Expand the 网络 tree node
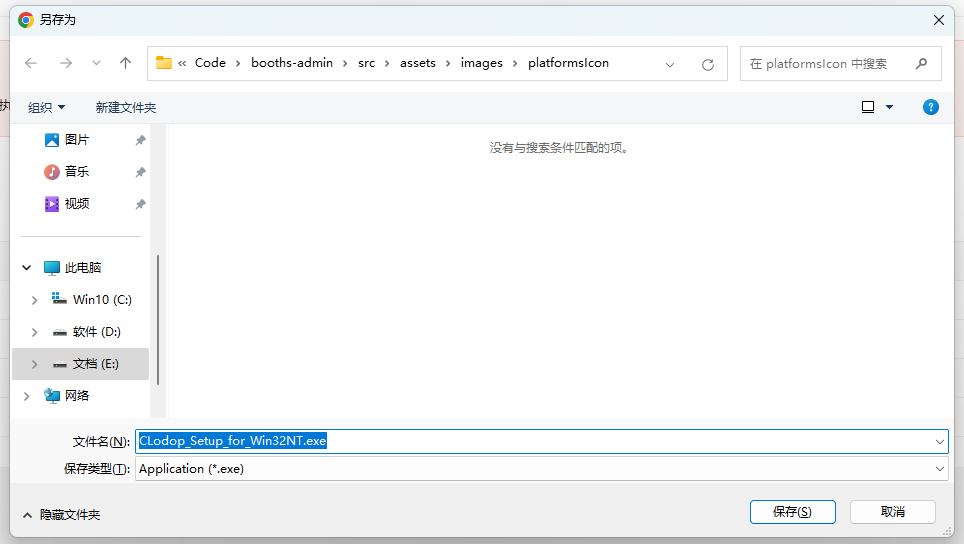 (26, 396)
